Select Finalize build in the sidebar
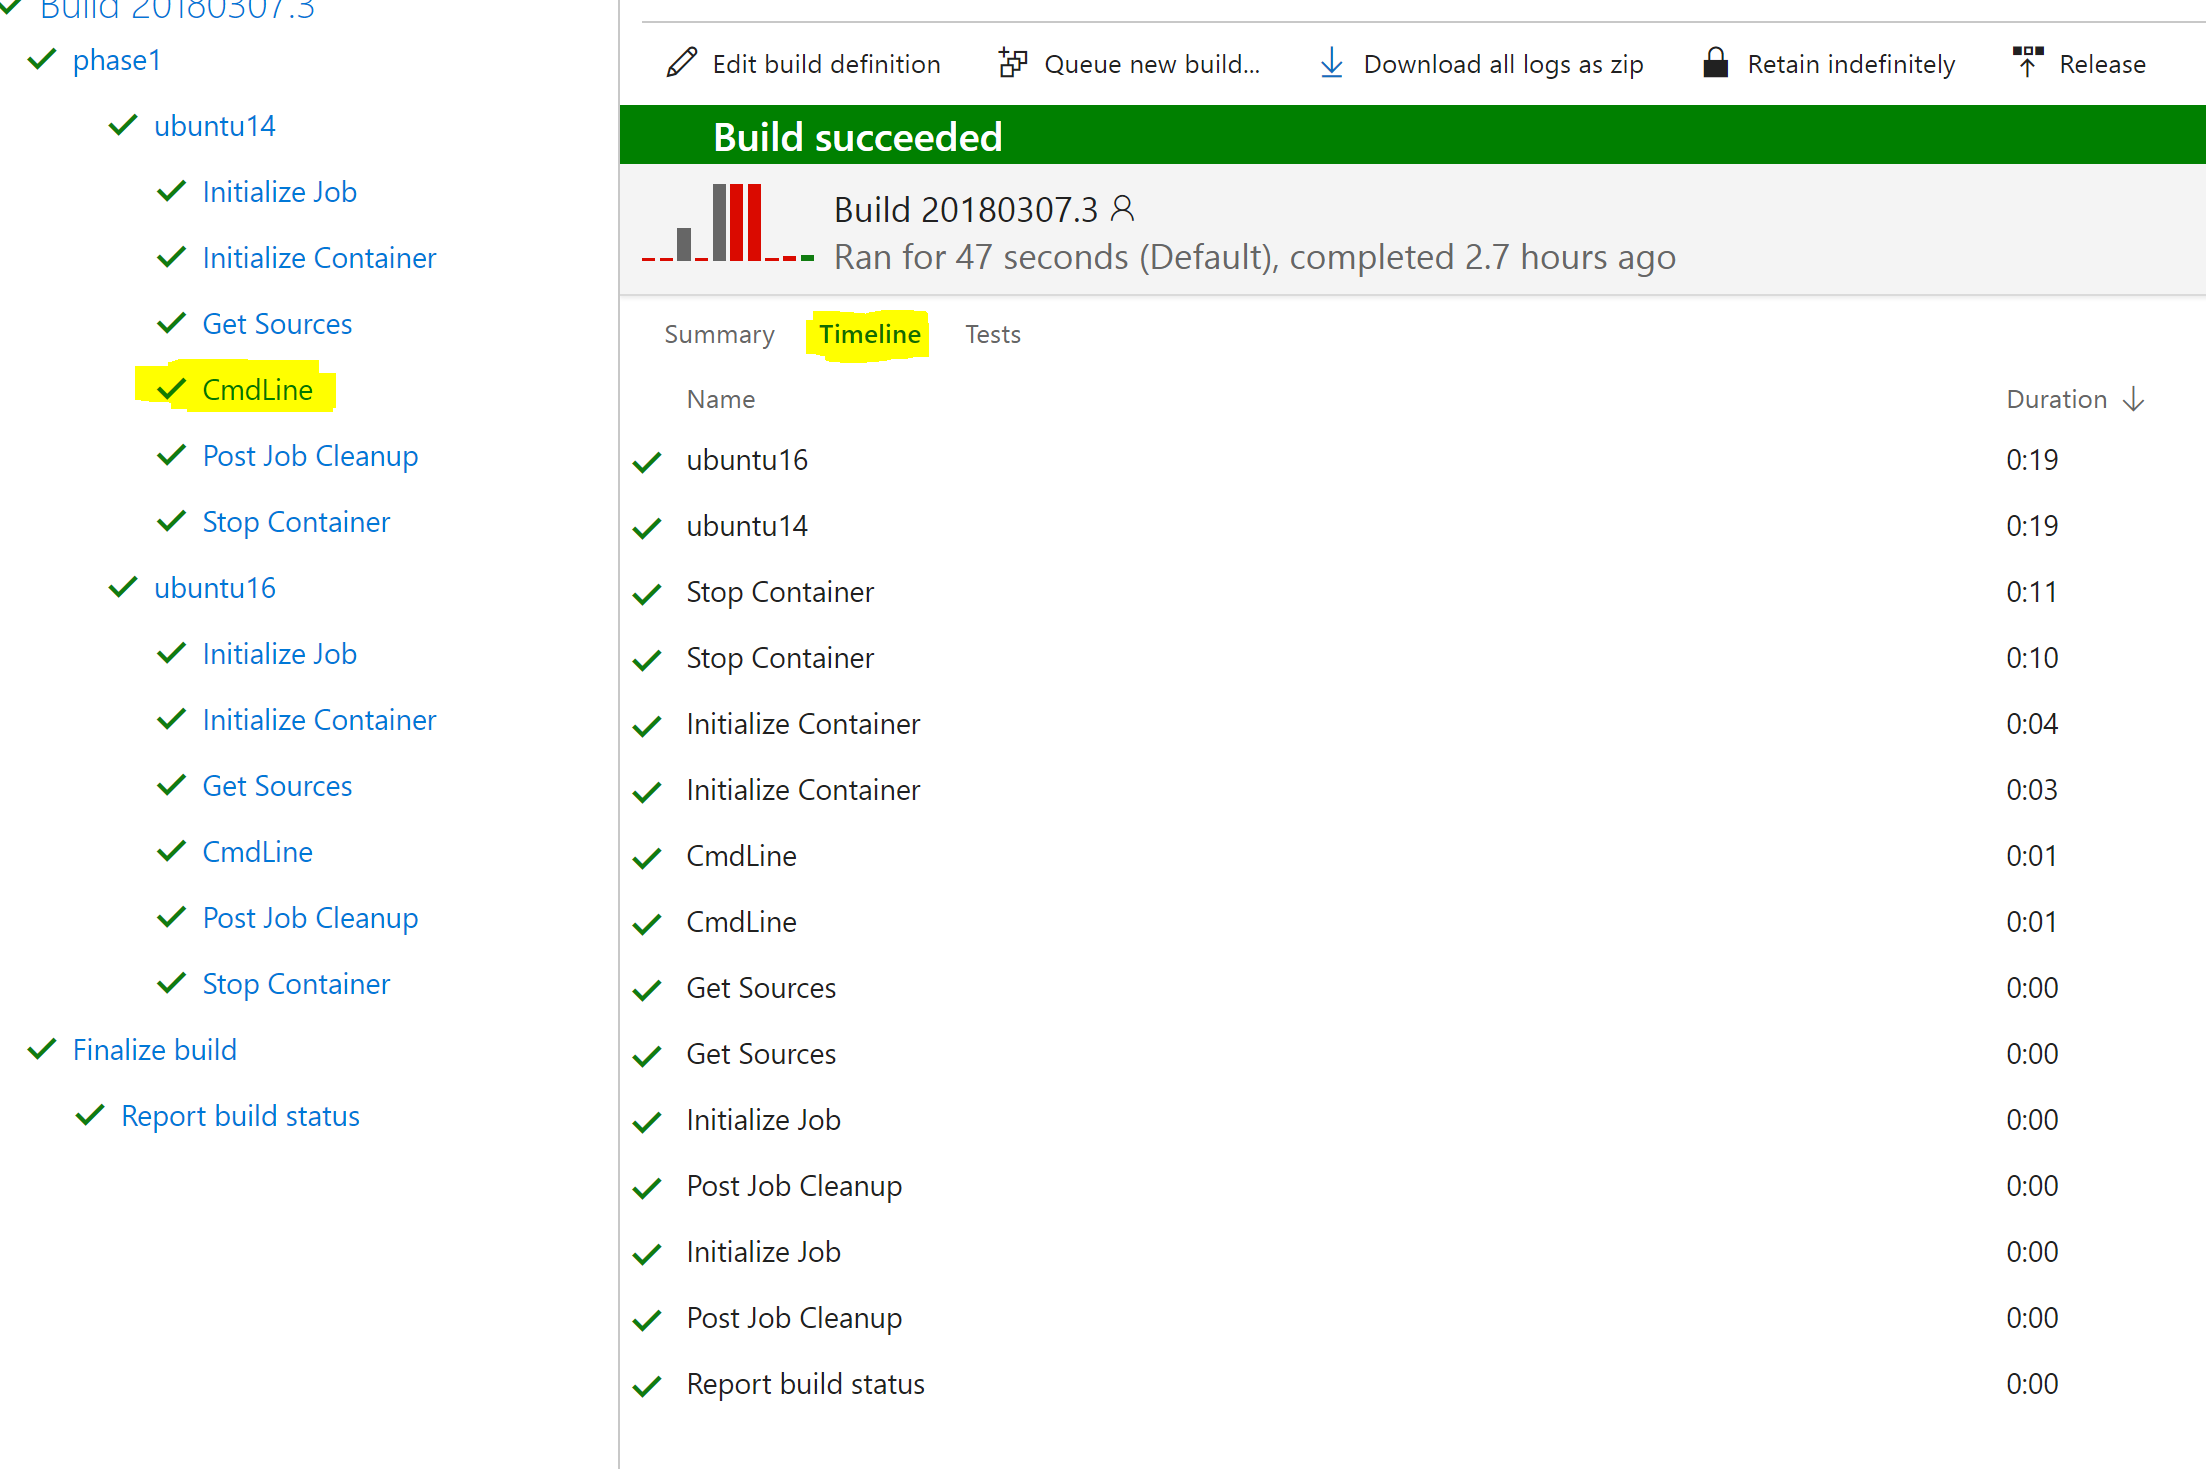The image size is (2206, 1469). 154,1049
